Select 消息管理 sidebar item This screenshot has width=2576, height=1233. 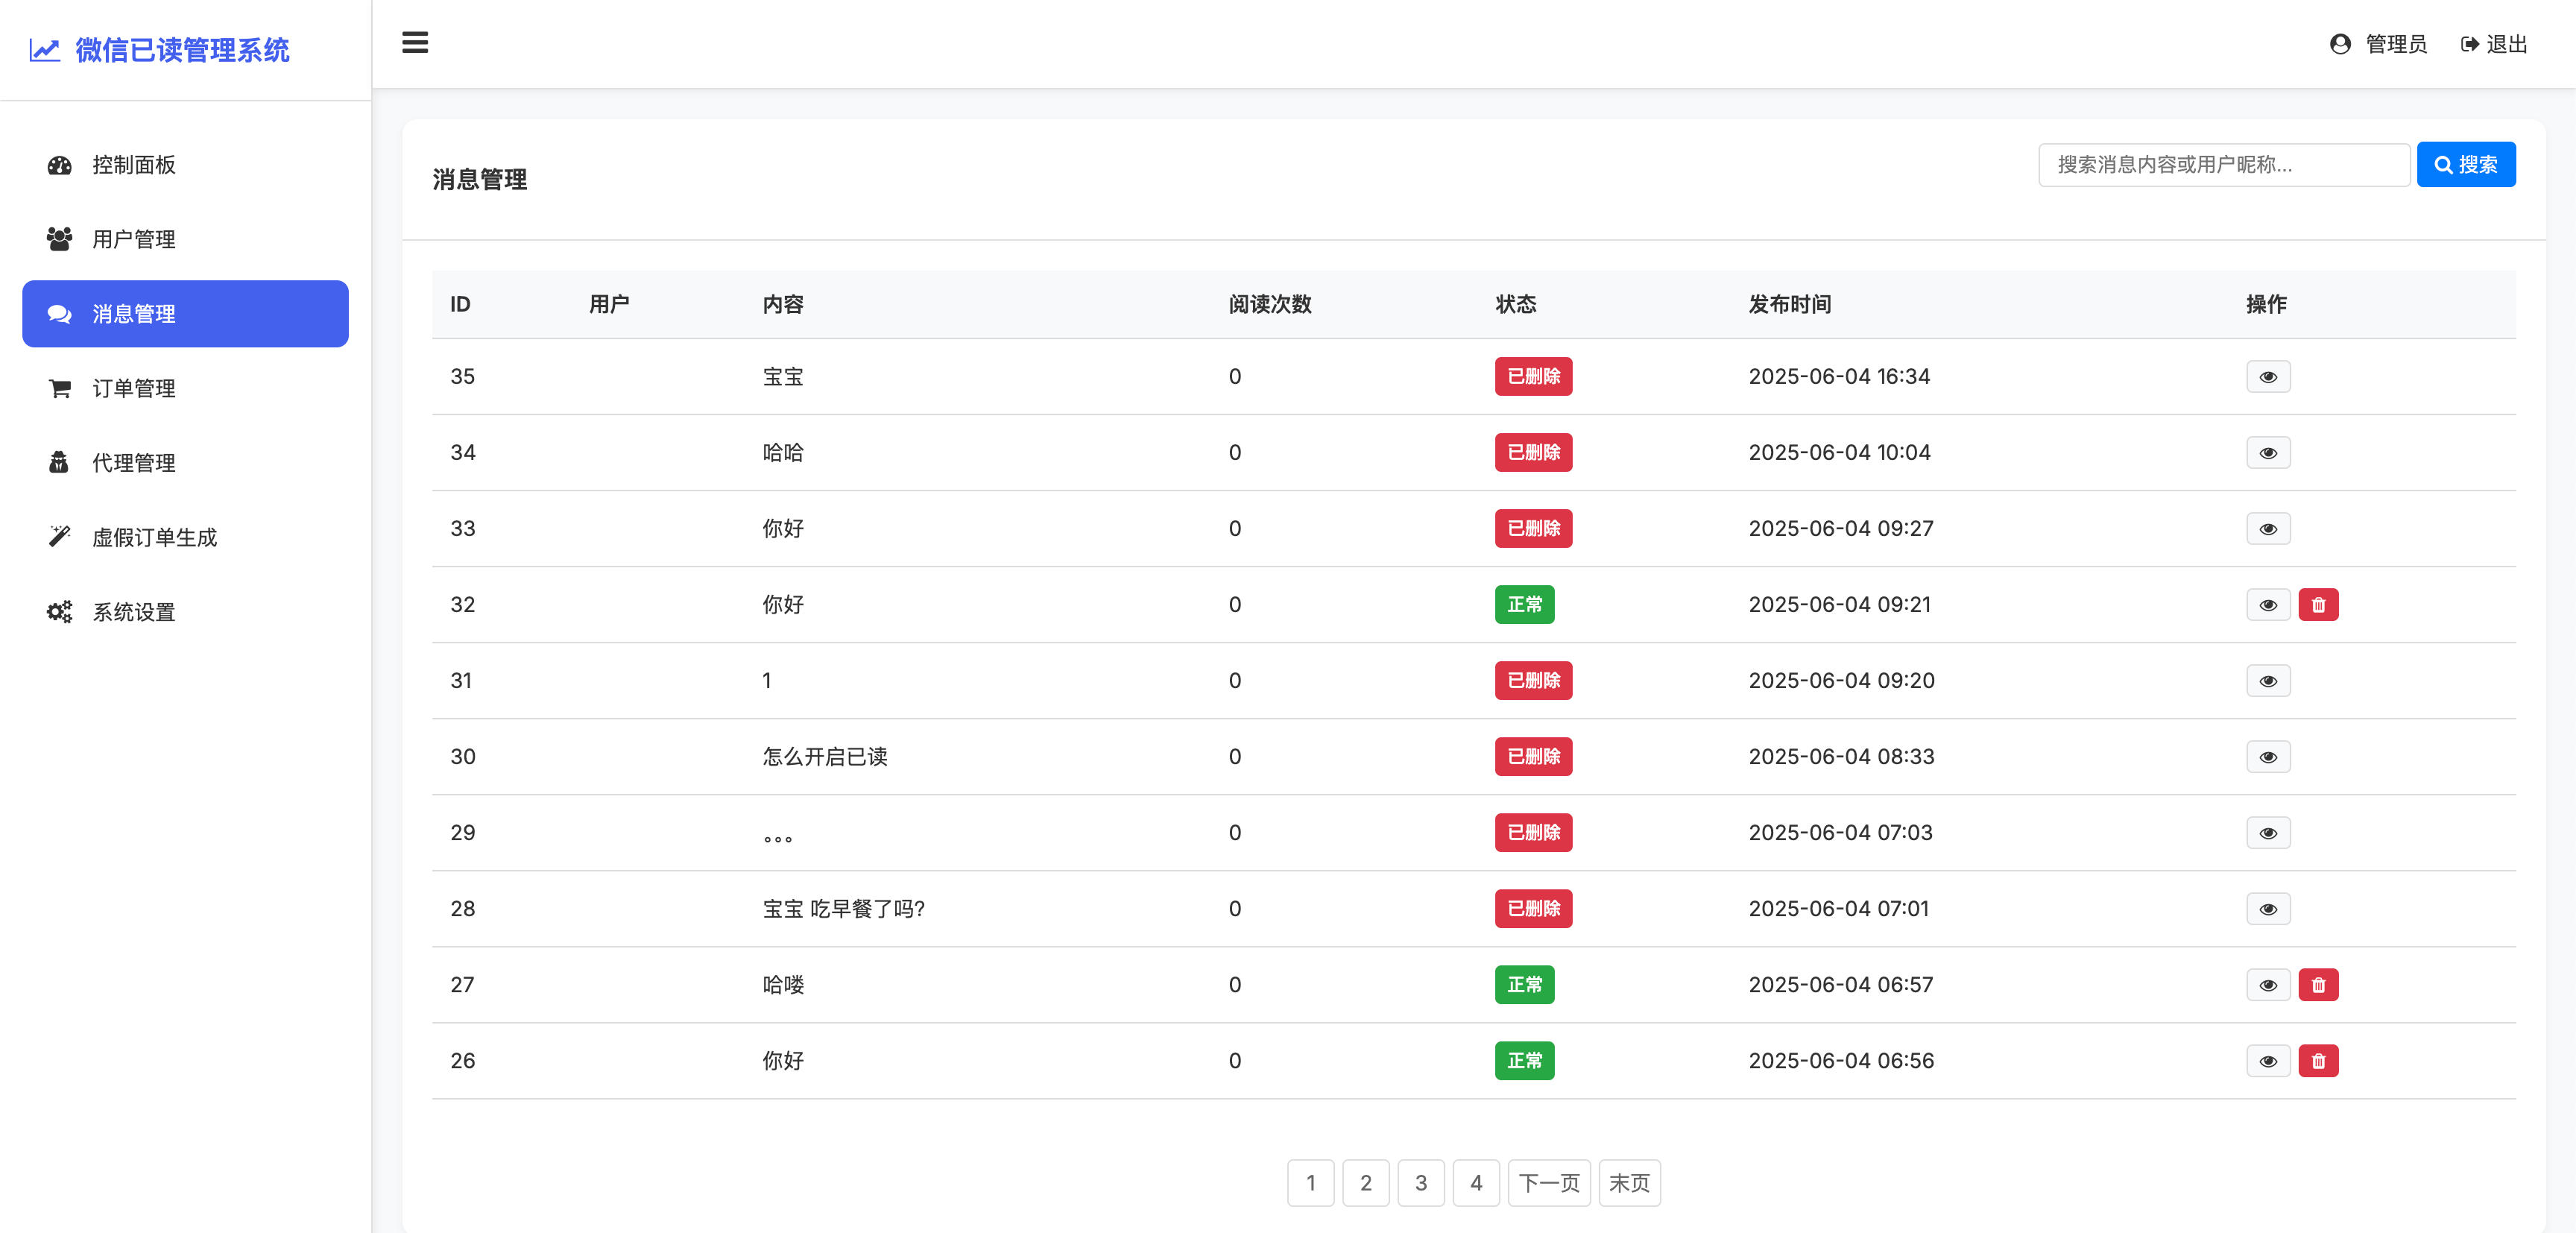coord(185,314)
